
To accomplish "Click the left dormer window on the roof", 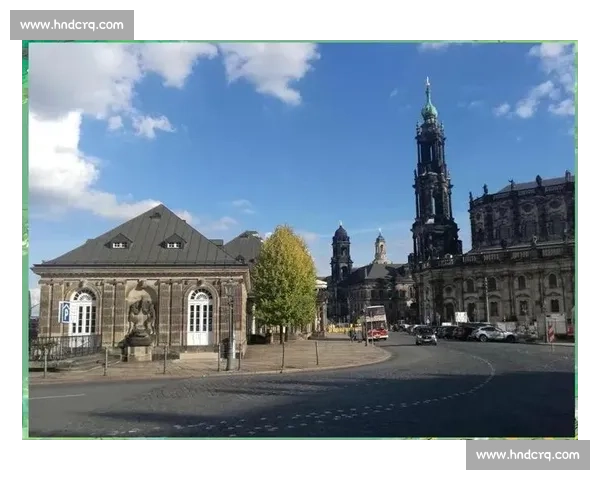I will 119,241.
